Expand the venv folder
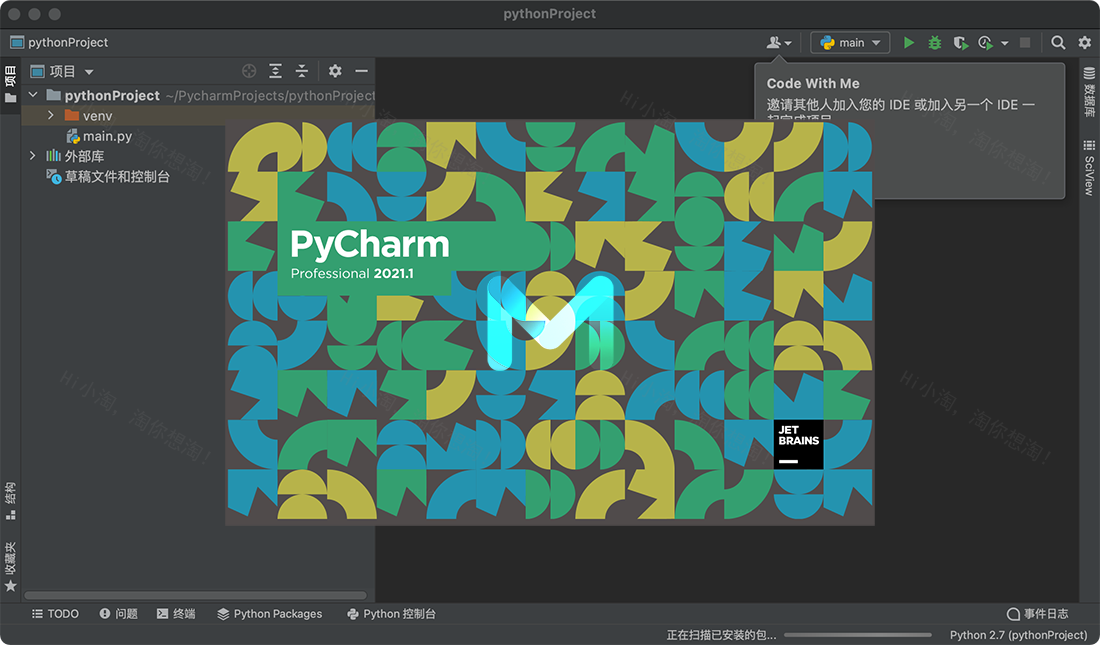 pos(51,114)
